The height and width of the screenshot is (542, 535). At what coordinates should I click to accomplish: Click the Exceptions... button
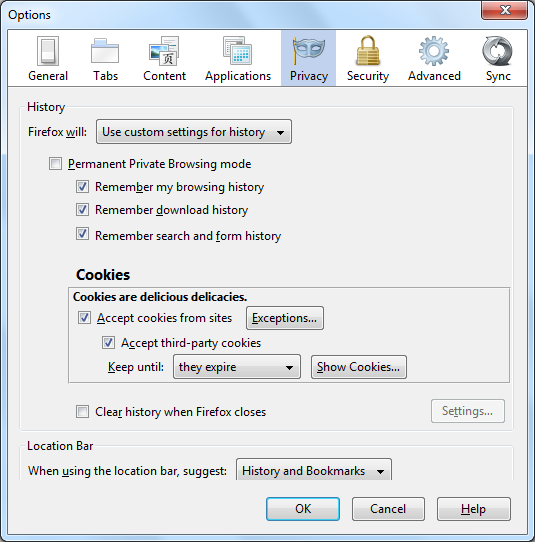pyautogui.click(x=285, y=318)
